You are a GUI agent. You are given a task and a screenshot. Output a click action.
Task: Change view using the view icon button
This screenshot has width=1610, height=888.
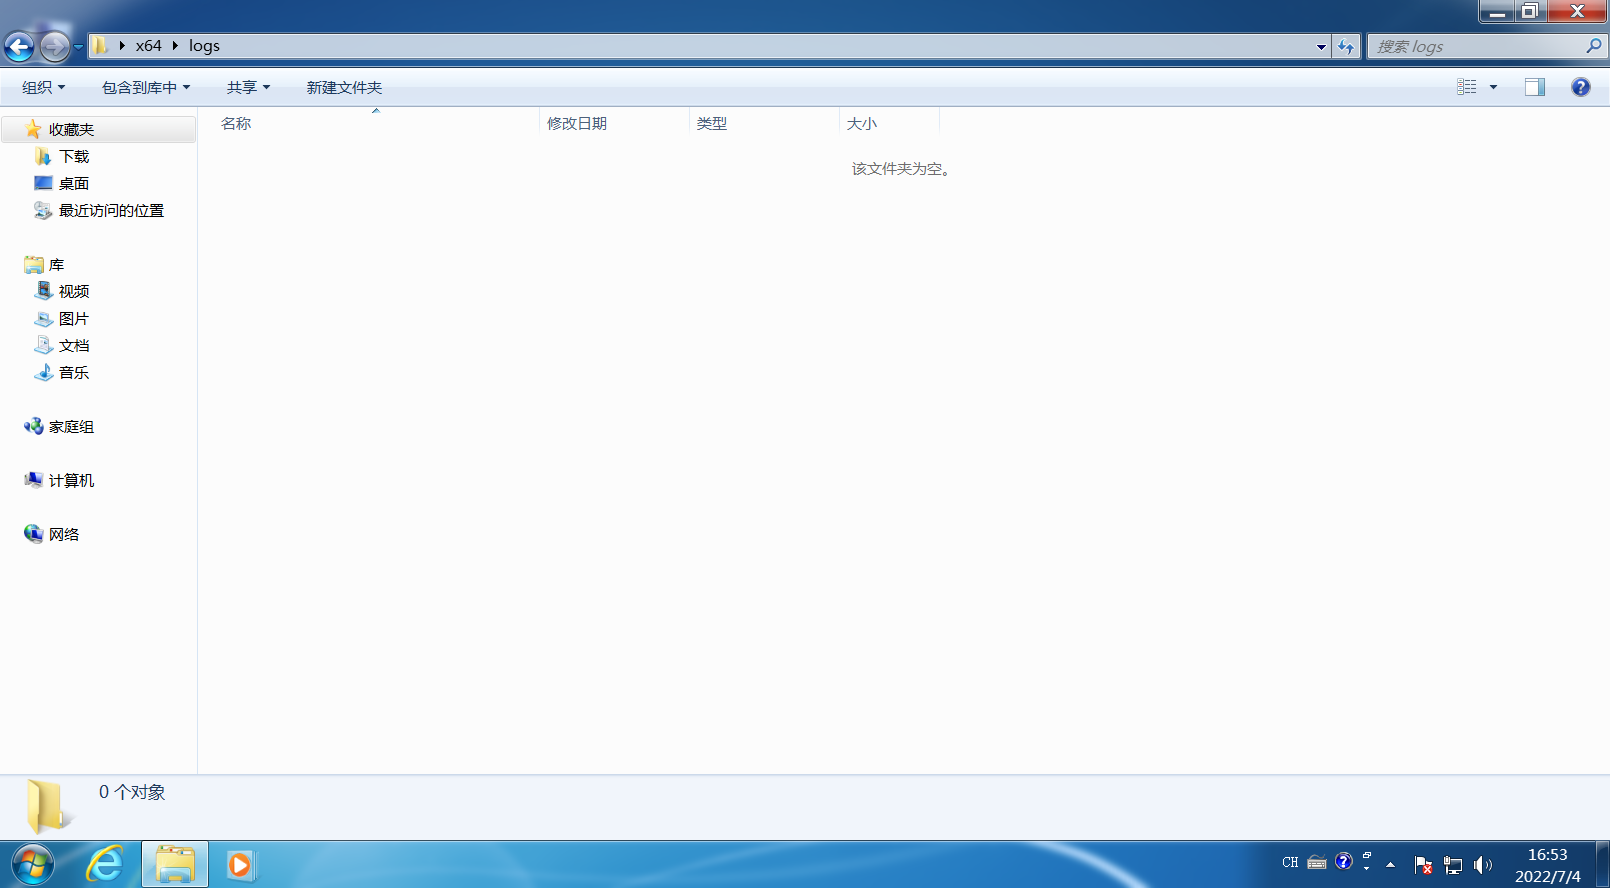point(1466,87)
